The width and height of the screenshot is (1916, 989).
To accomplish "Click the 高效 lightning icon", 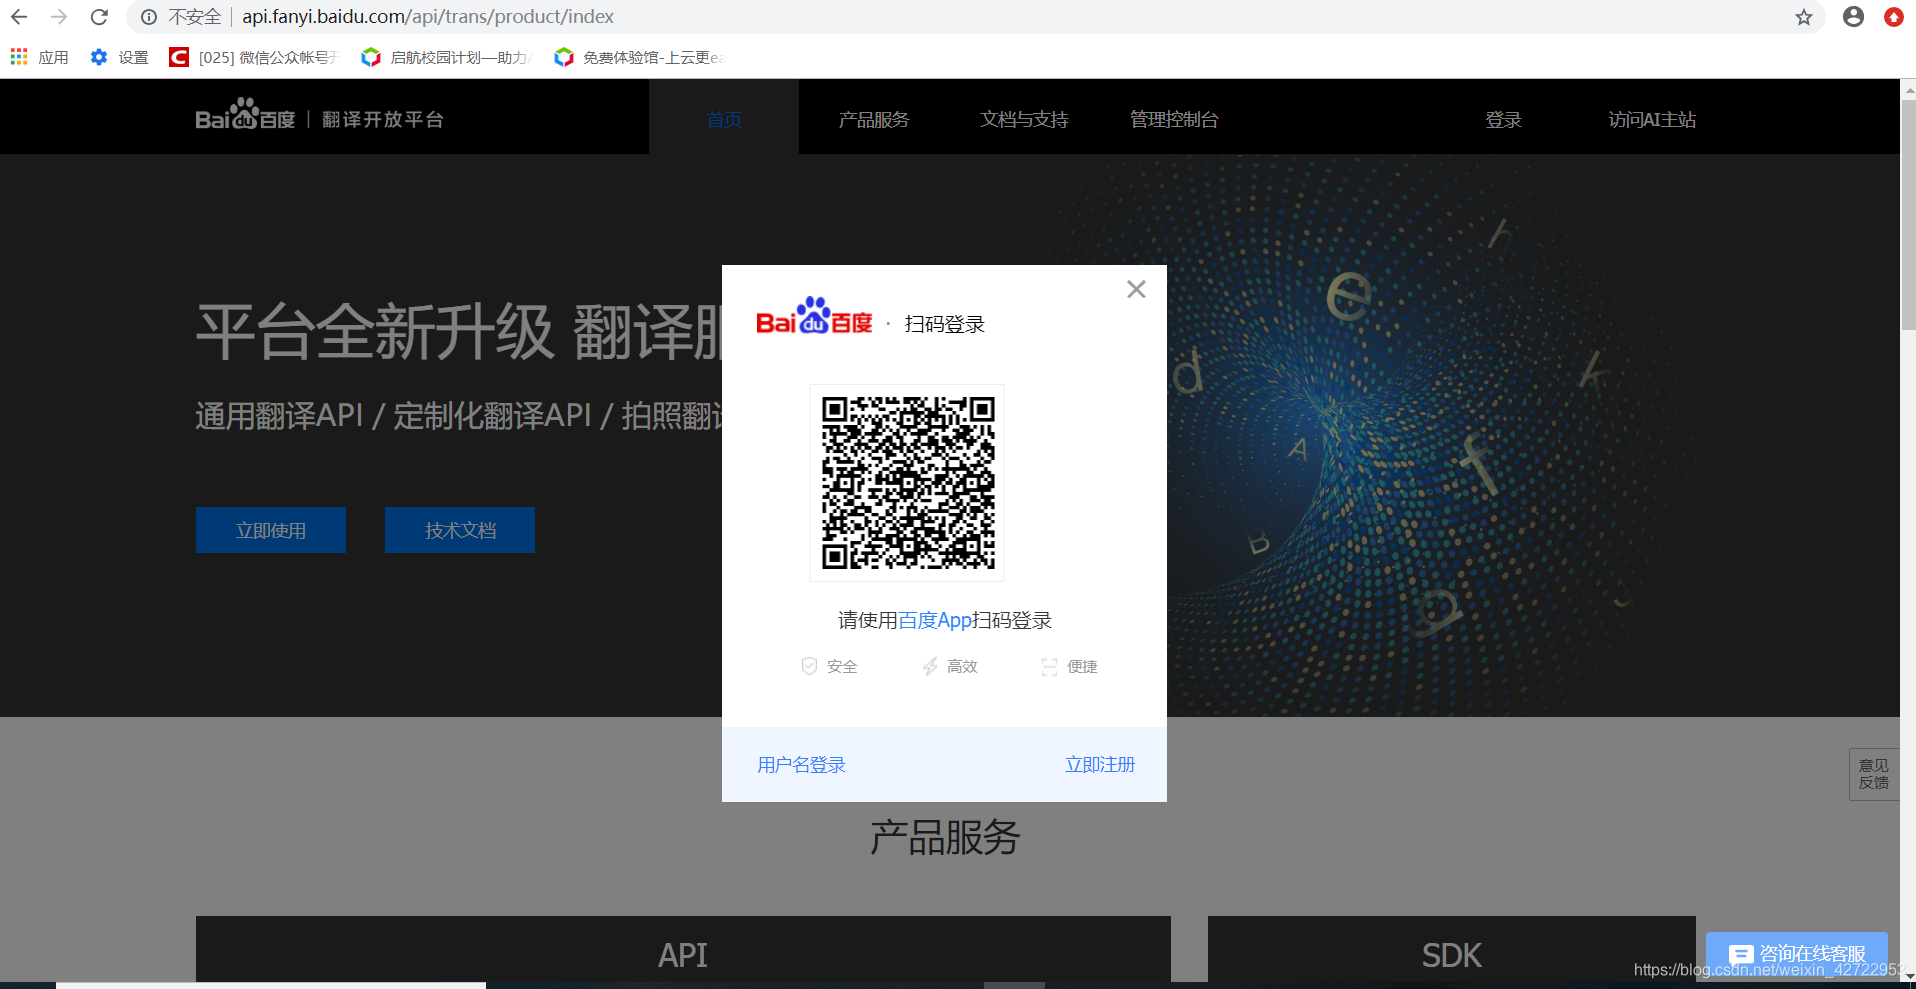I will 930,666.
